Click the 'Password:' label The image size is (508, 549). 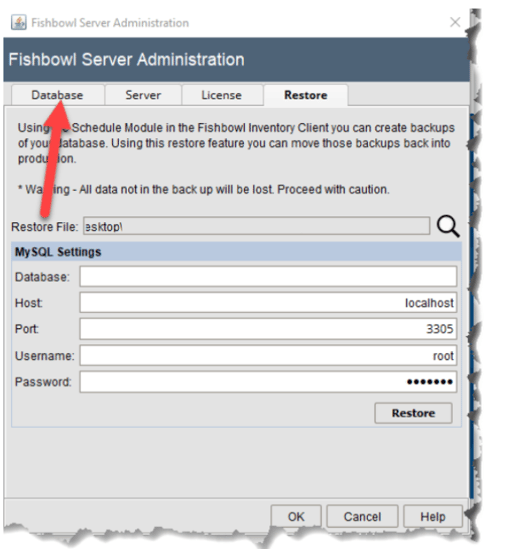(x=43, y=382)
